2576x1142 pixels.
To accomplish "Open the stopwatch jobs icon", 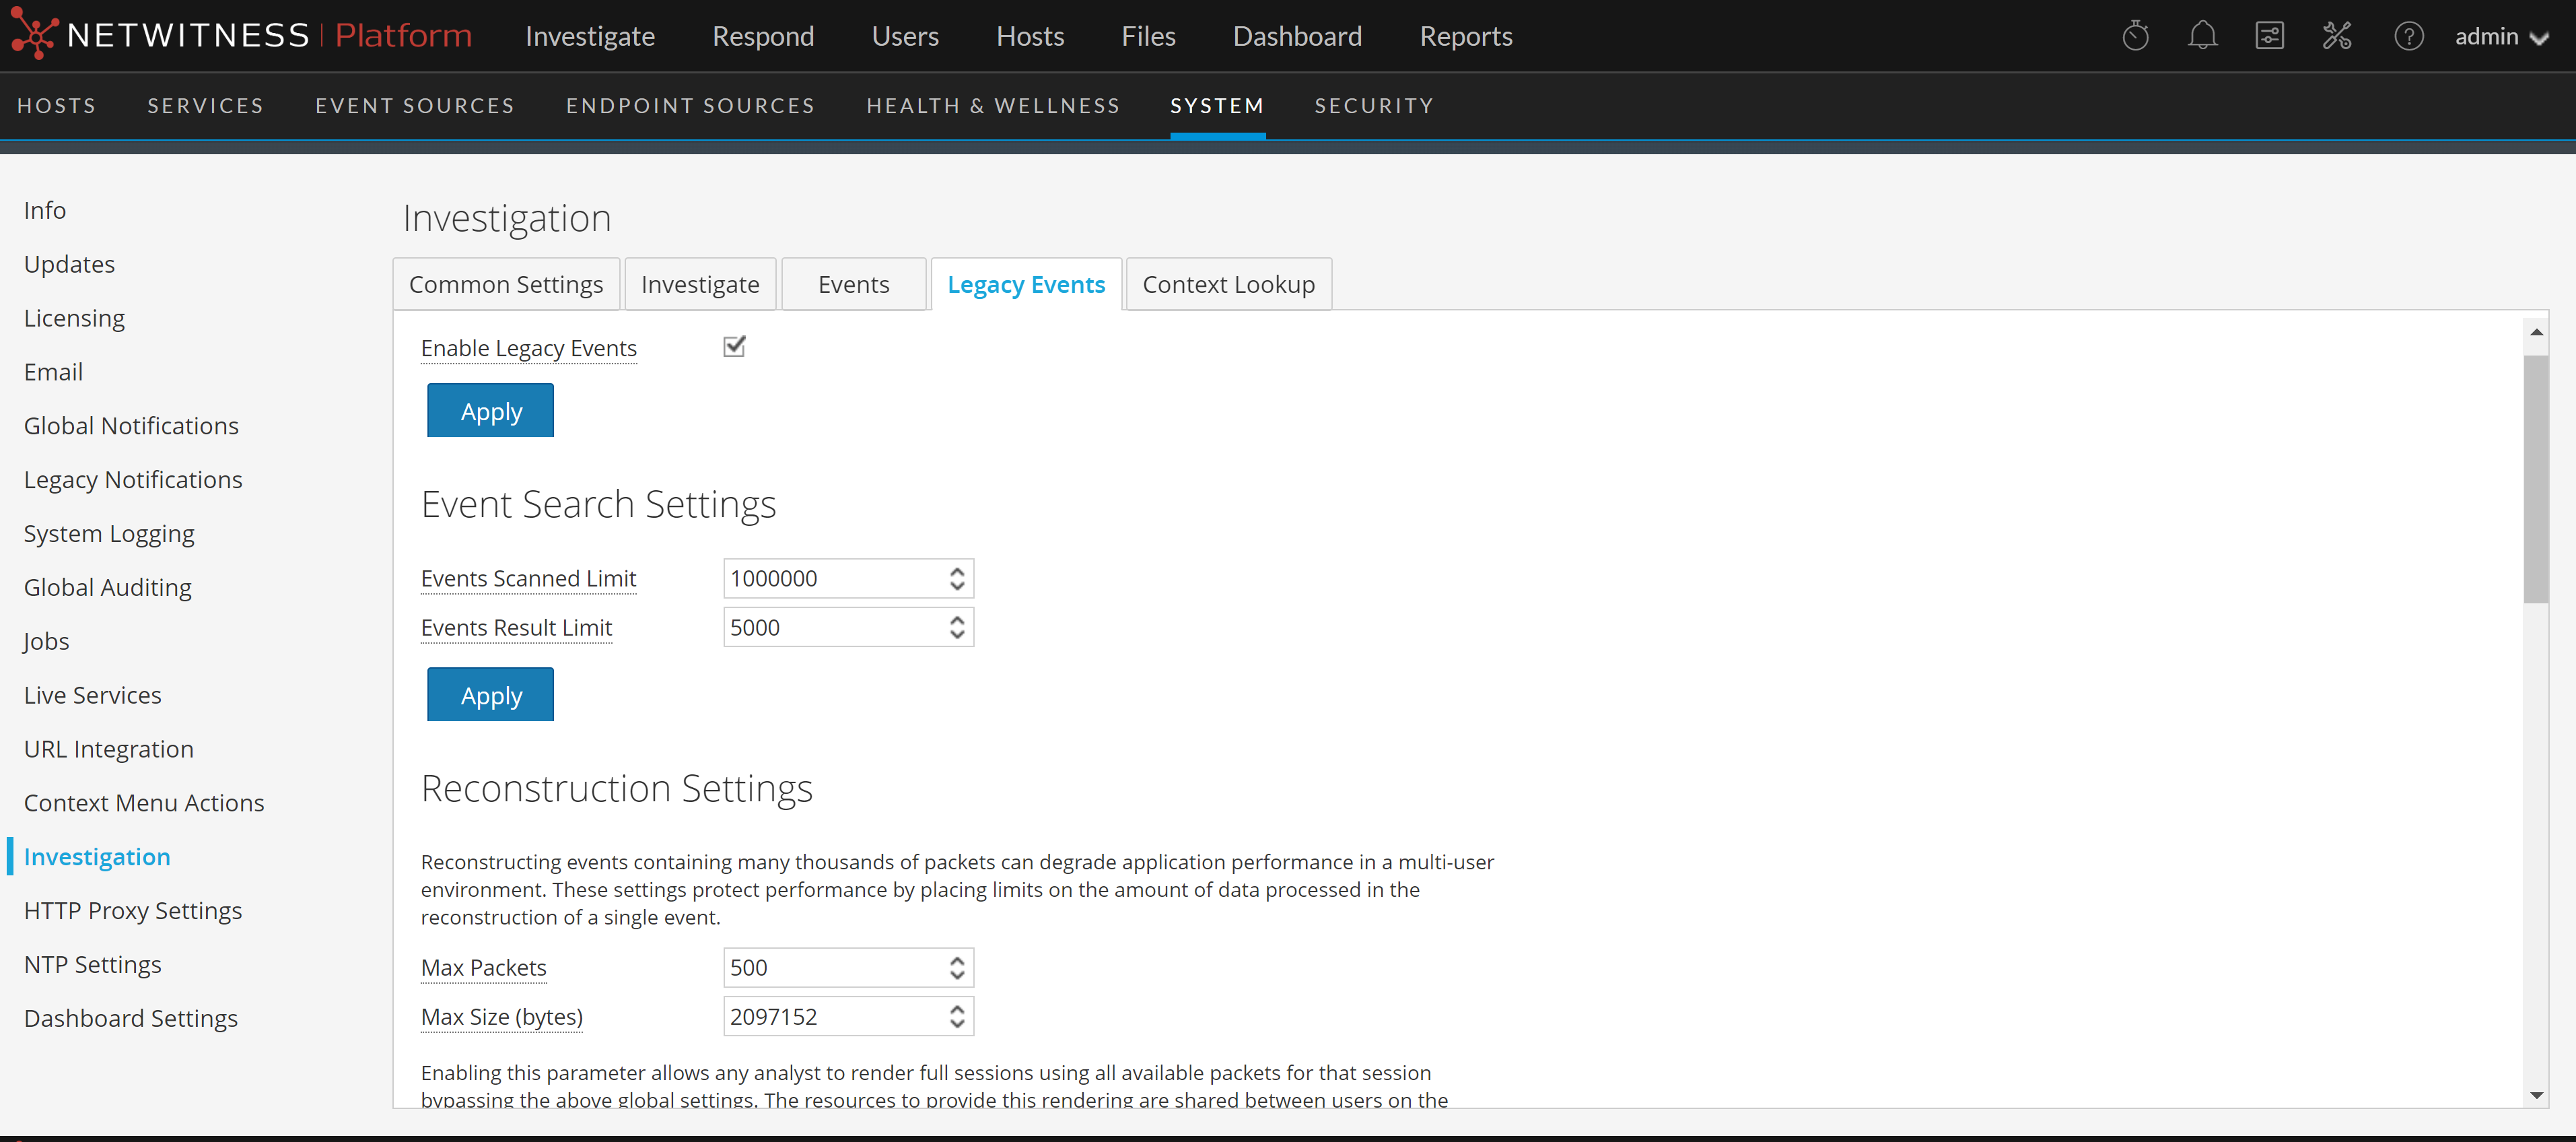I will [2135, 36].
